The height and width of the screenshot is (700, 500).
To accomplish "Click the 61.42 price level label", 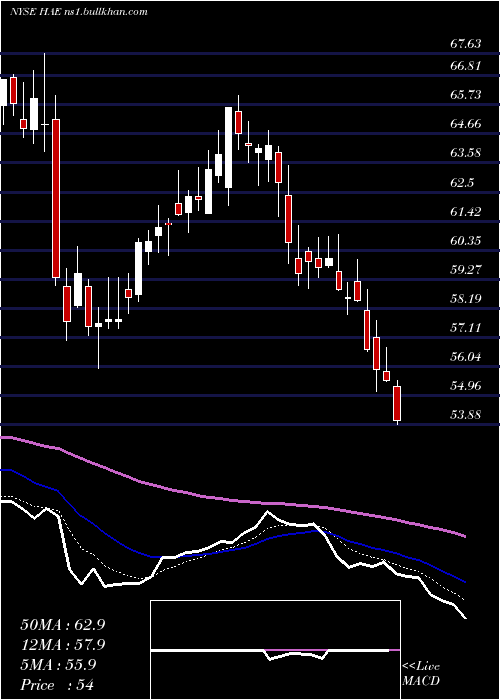I will click(466, 212).
